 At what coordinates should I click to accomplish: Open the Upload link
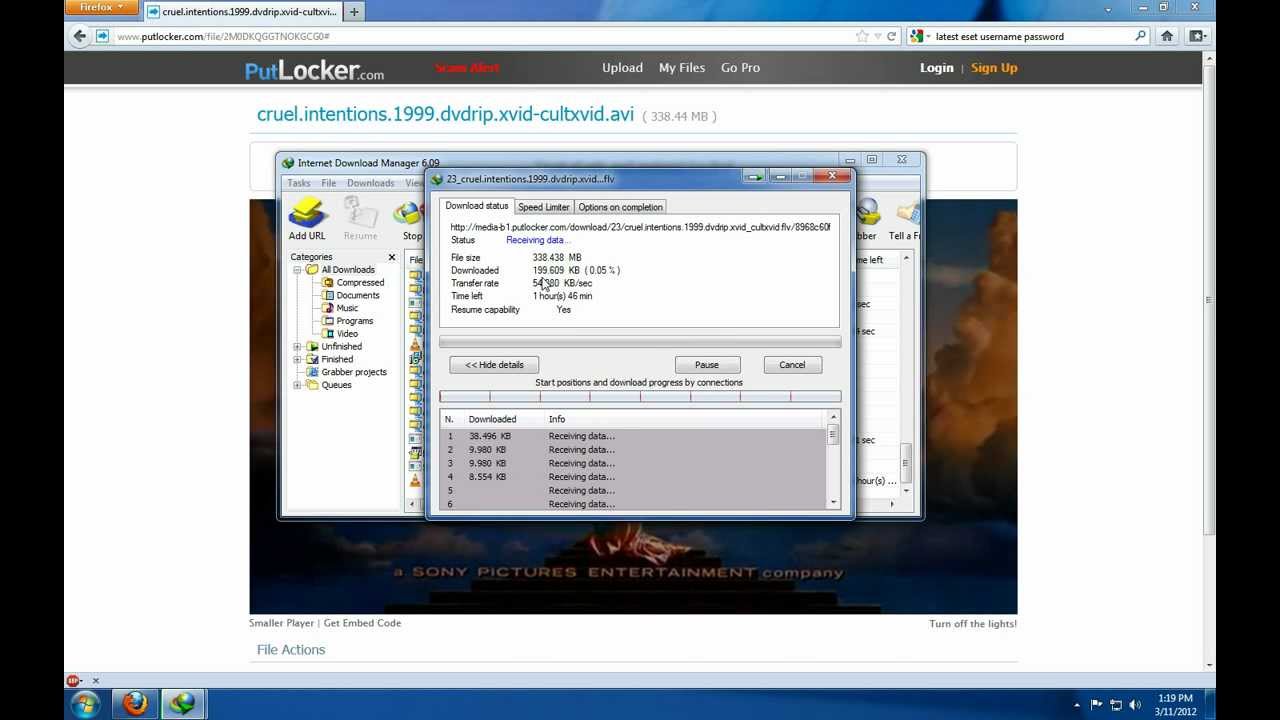click(x=622, y=68)
